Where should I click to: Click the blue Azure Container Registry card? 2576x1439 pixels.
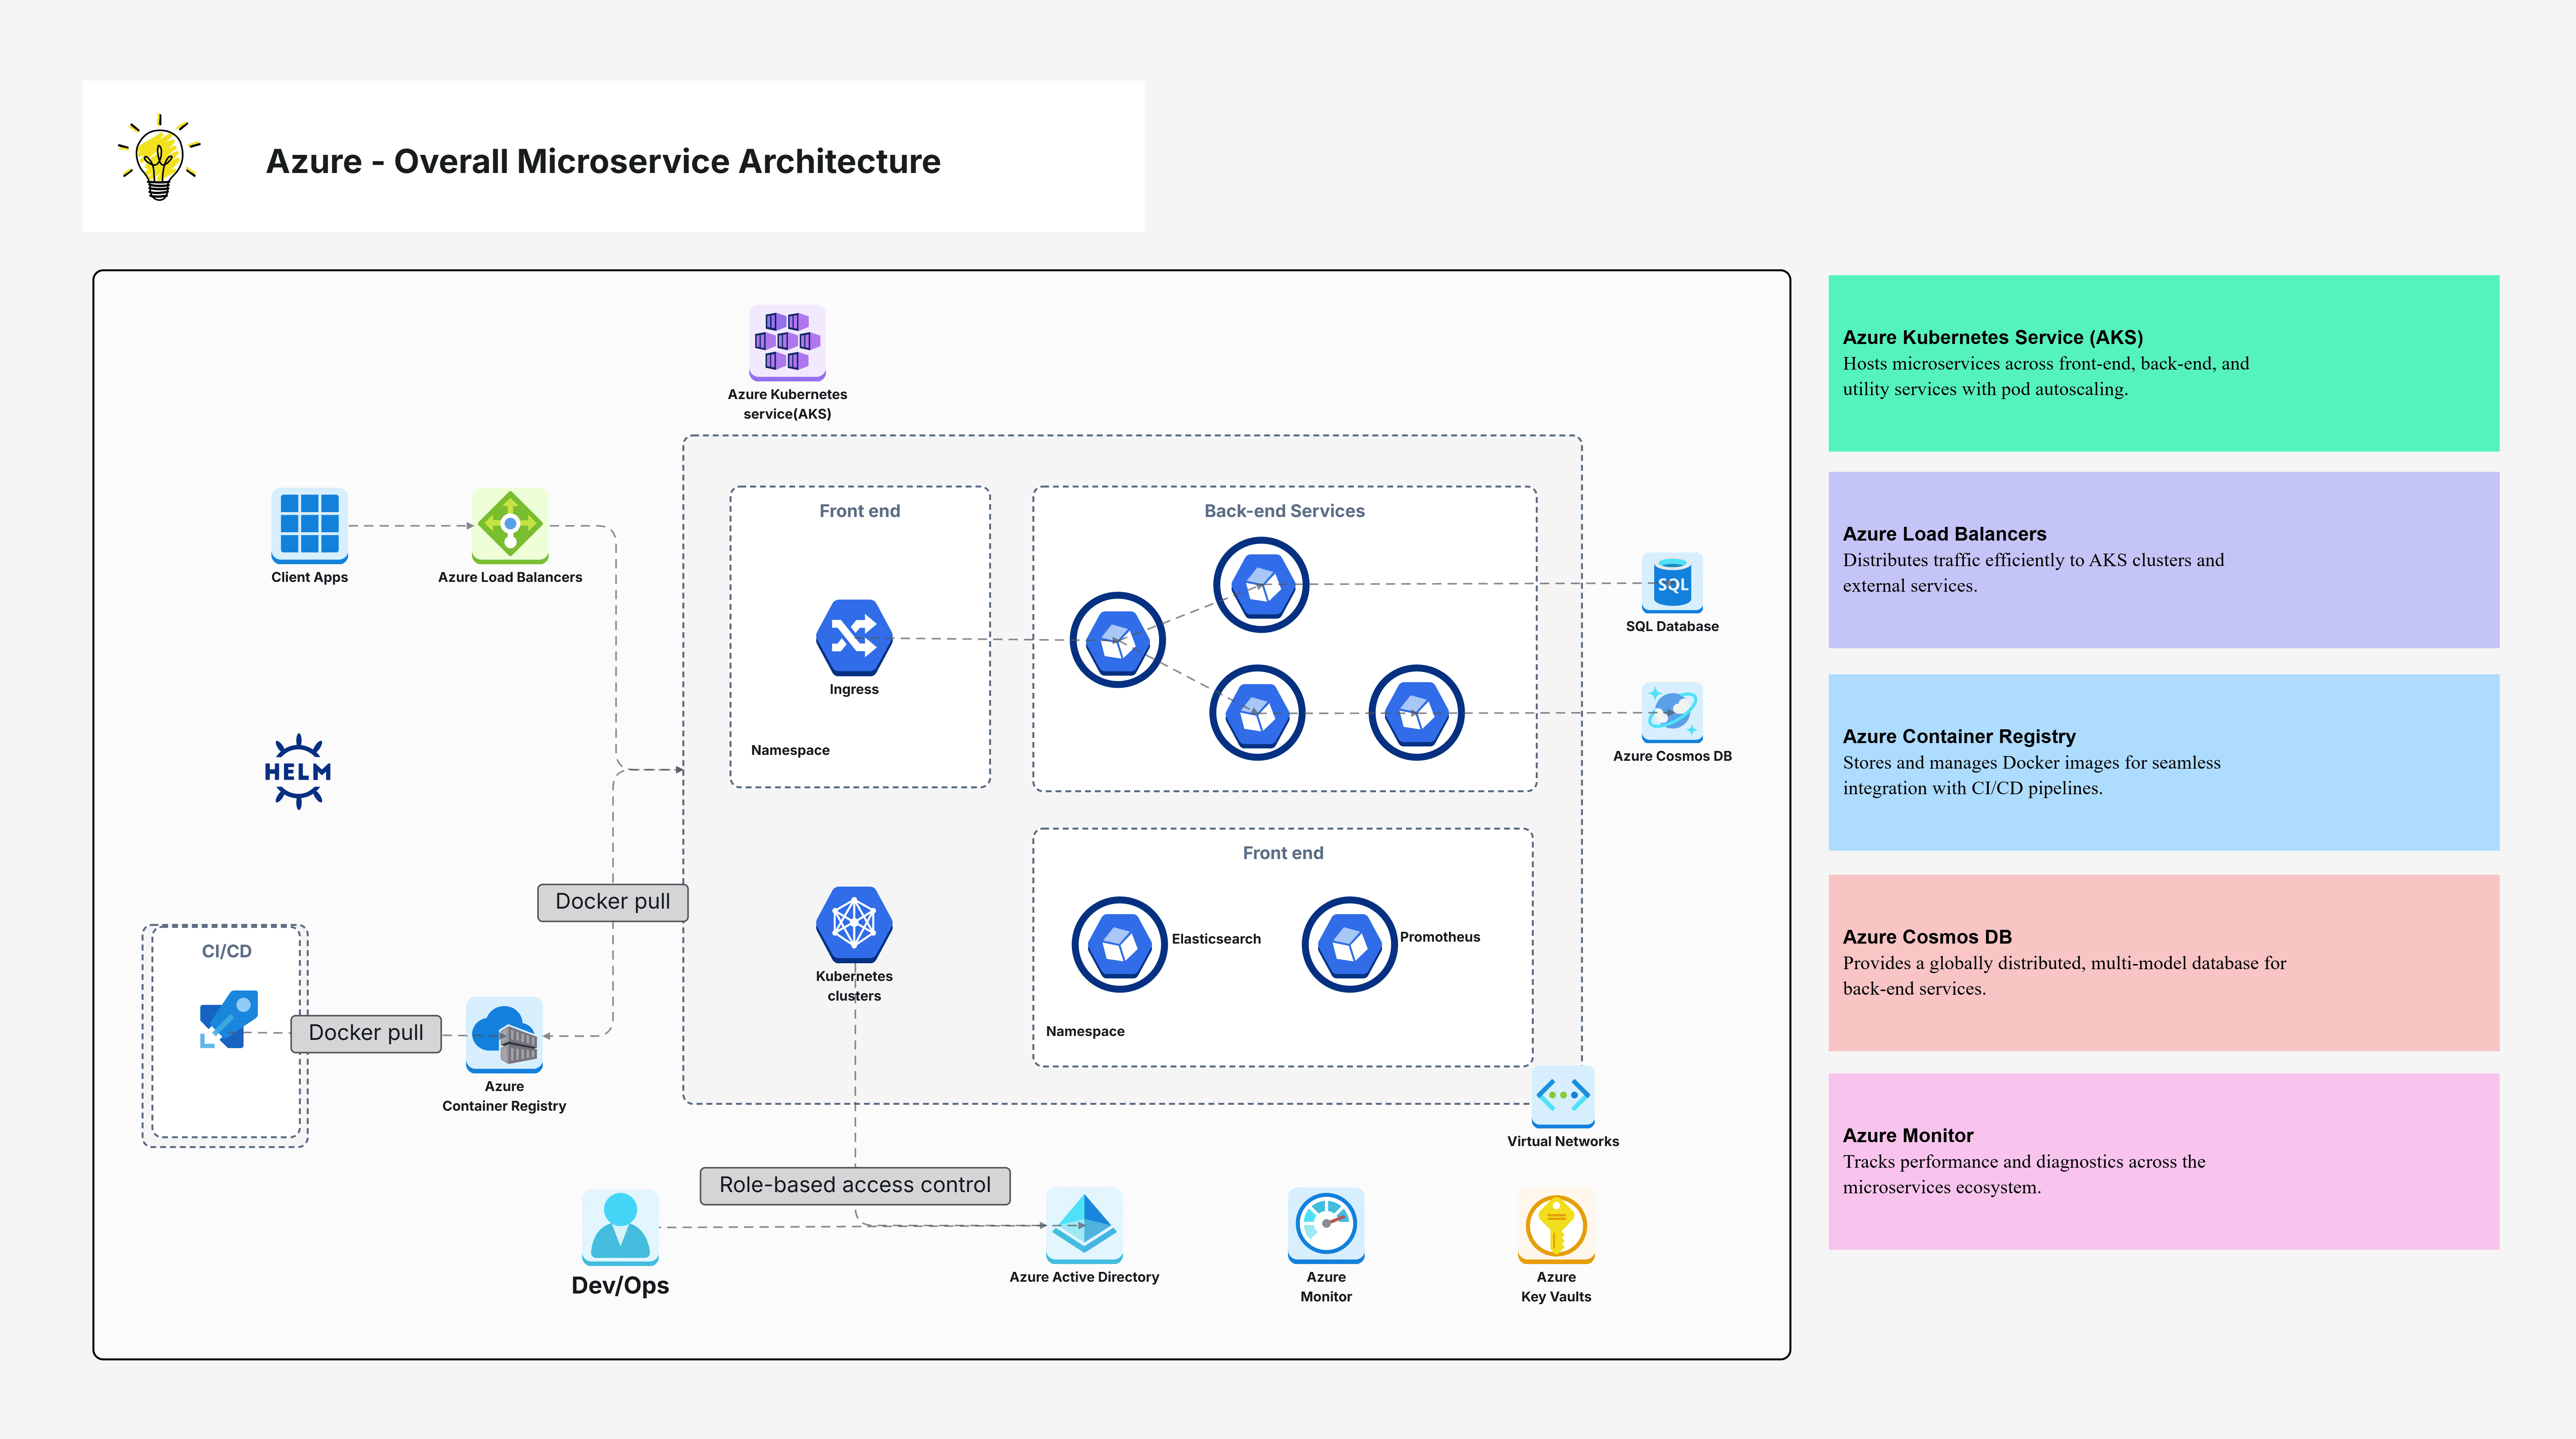pos(2163,762)
